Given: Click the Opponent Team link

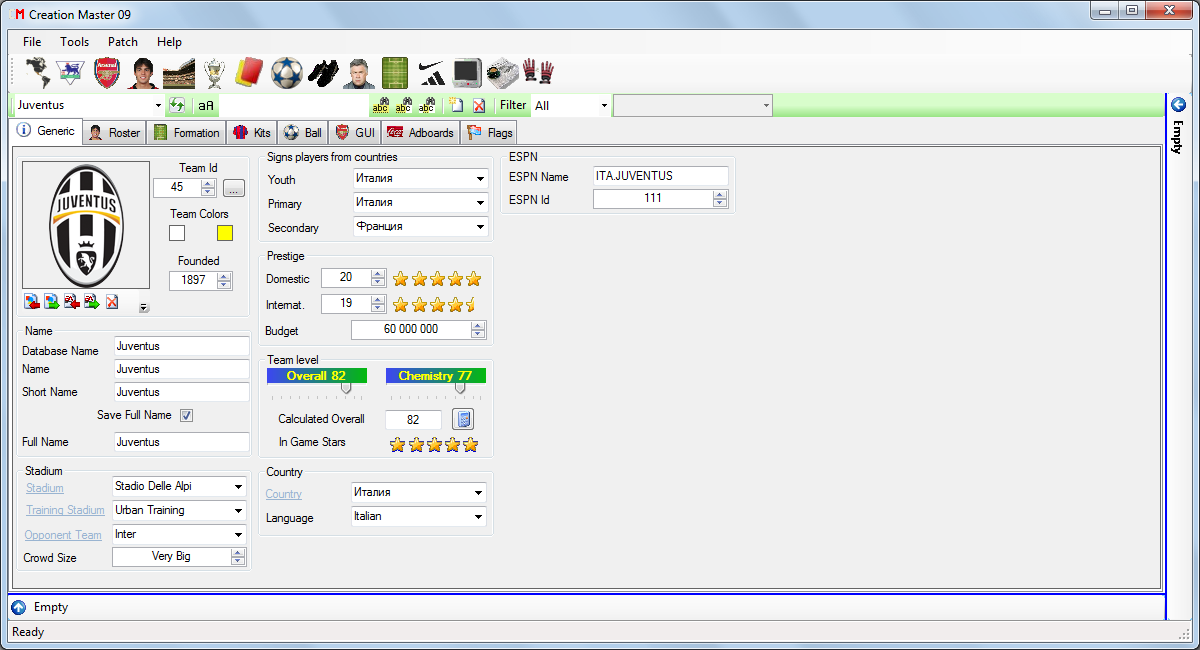Looking at the screenshot, I should pyautogui.click(x=63, y=535).
